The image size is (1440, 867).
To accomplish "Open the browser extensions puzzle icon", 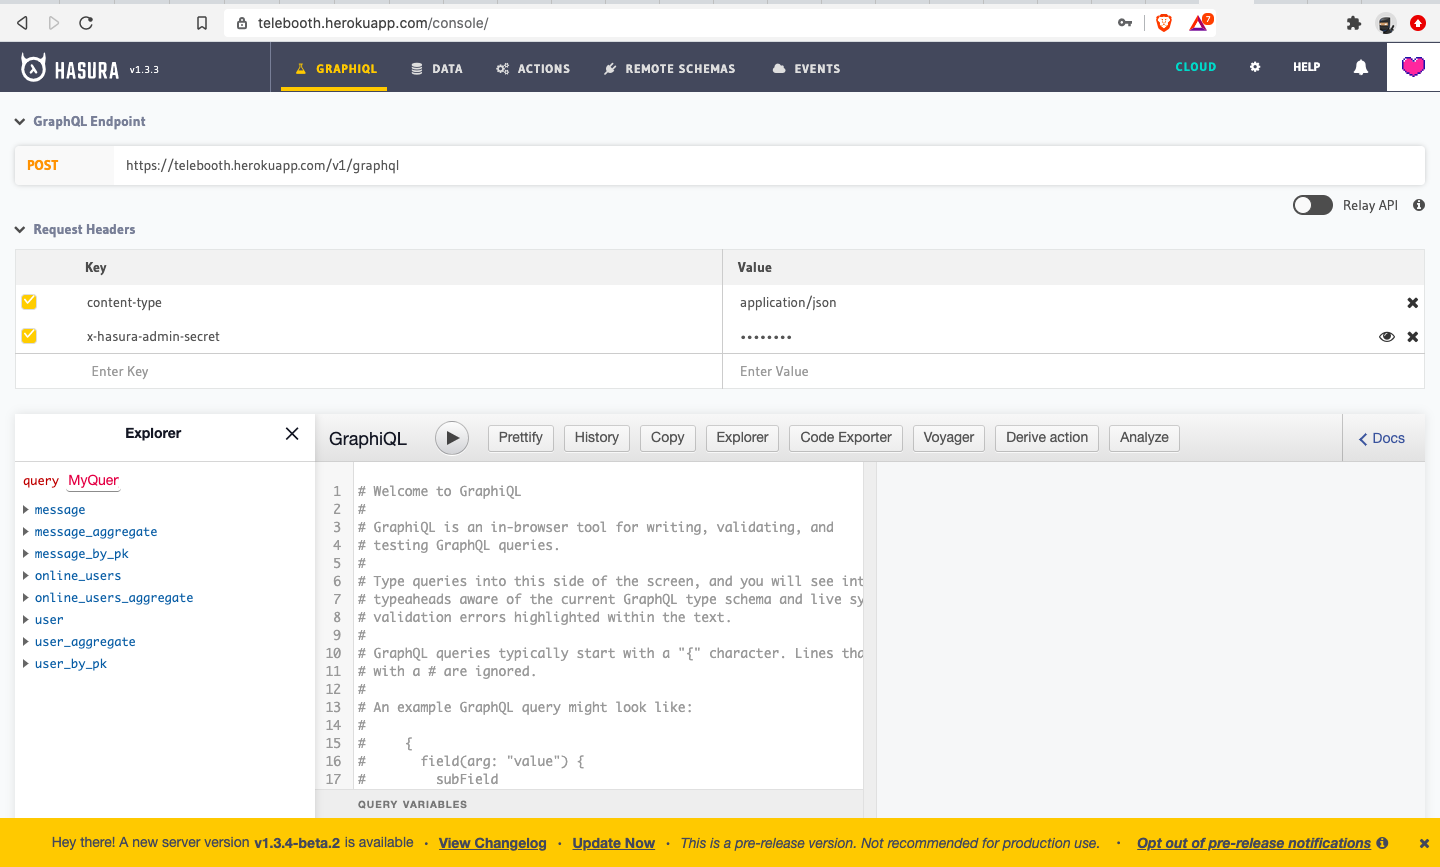I will click(x=1354, y=22).
